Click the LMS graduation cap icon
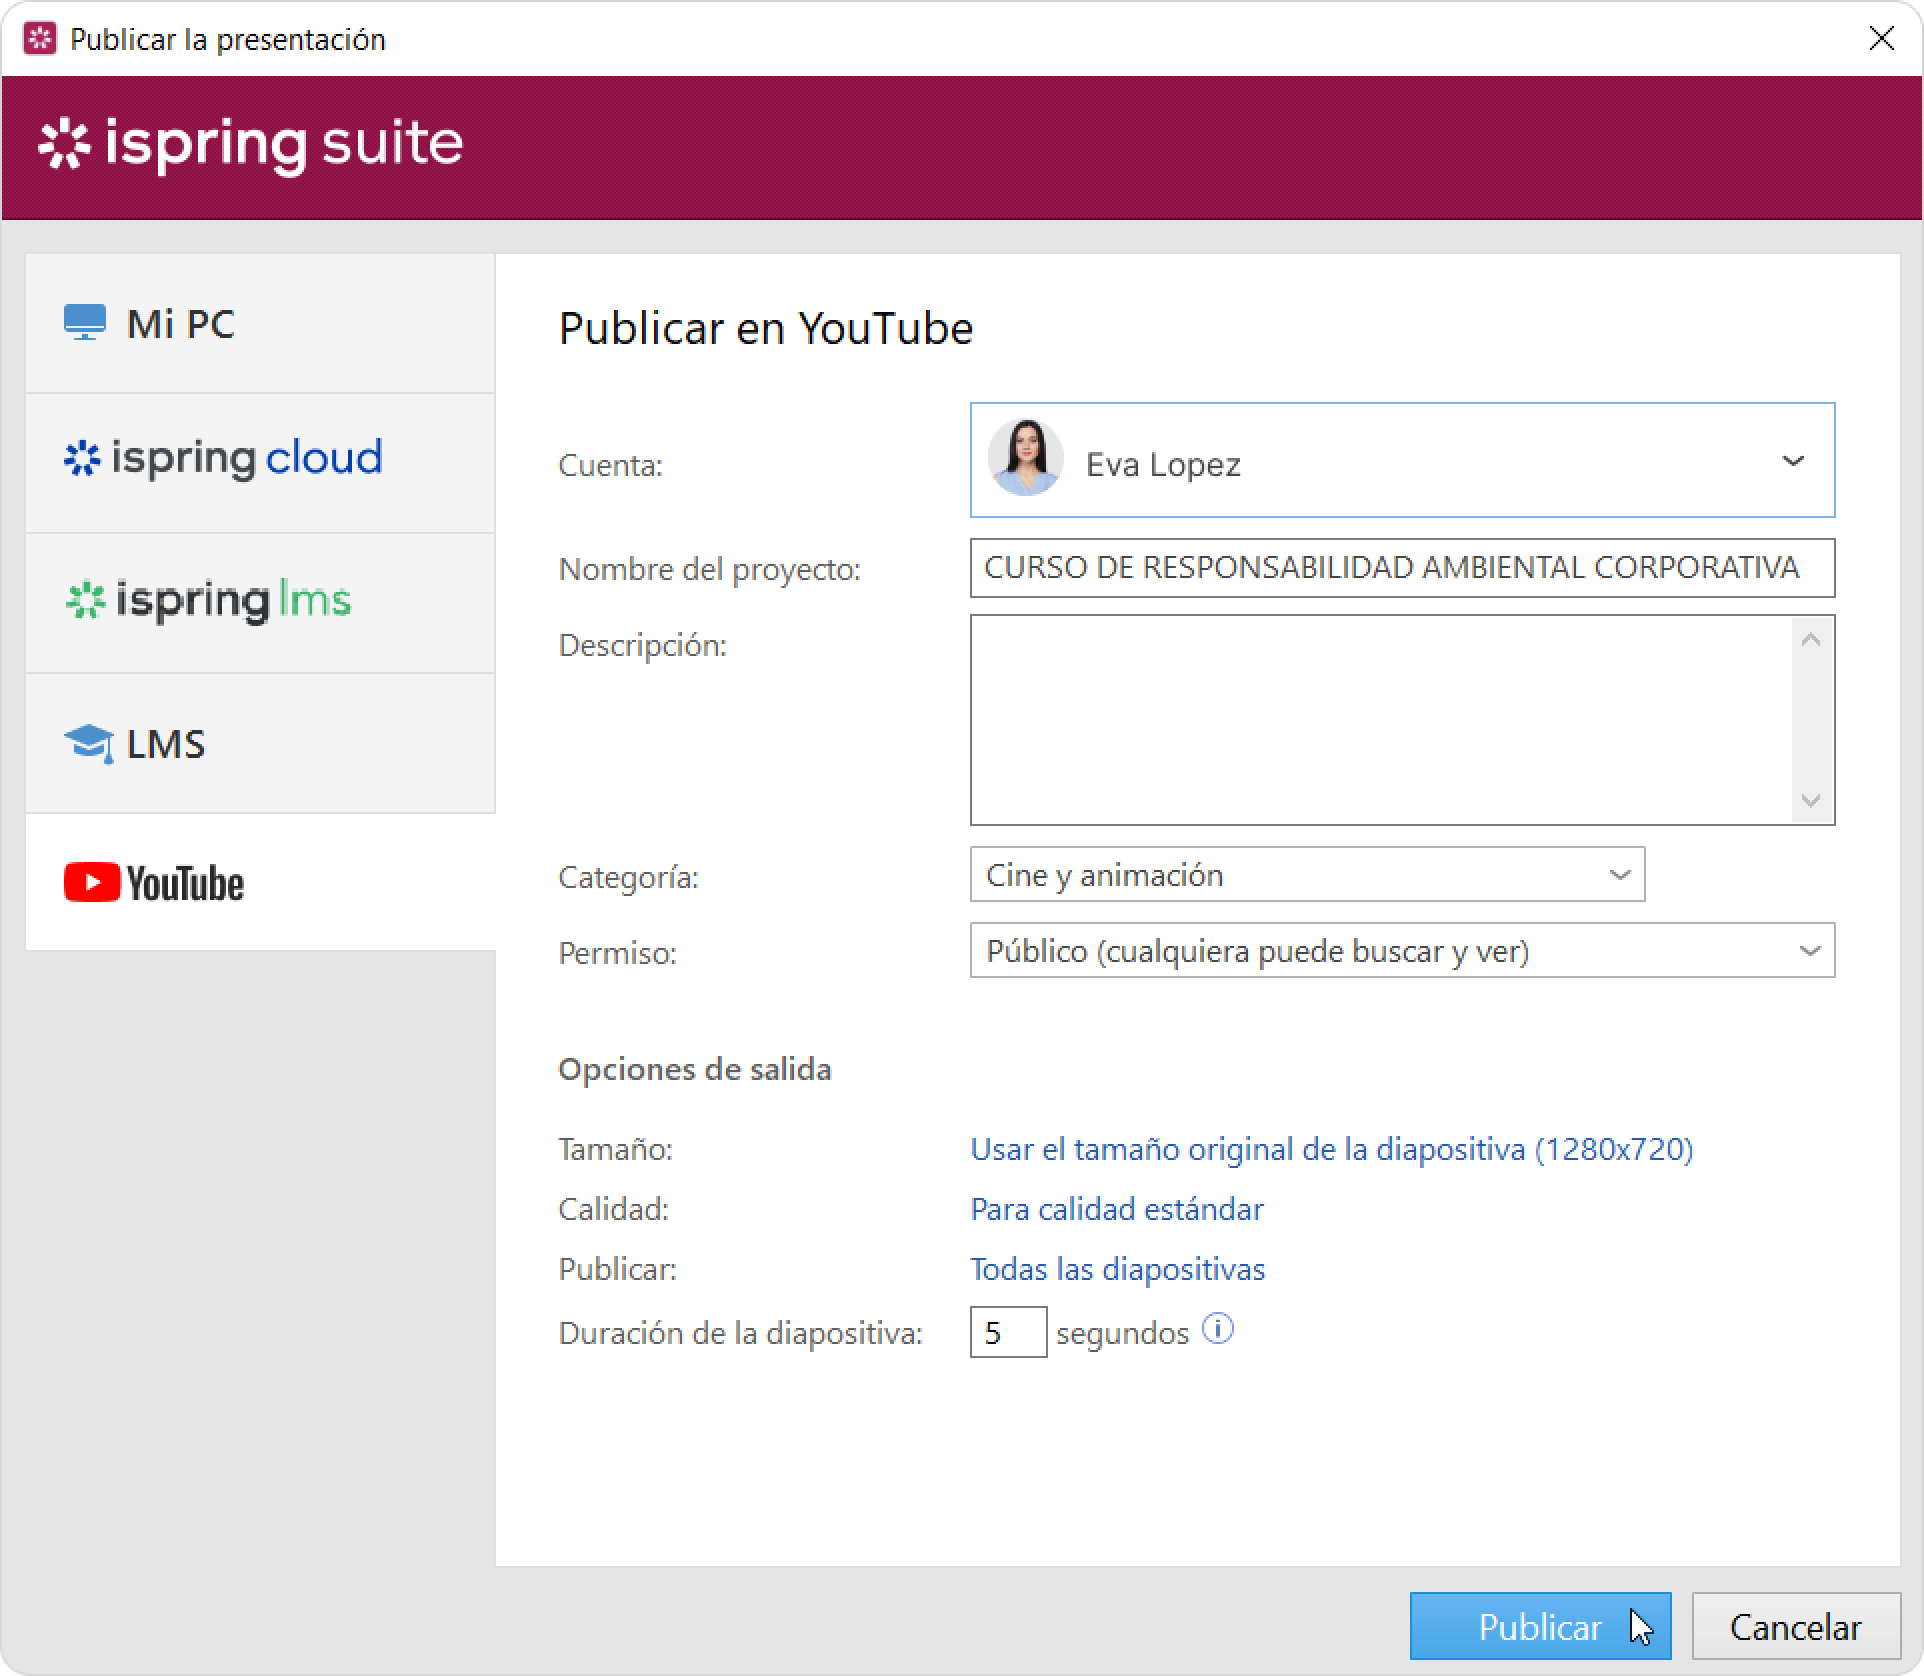Screen dimensions: 1924x1676 pyautogui.click(x=88, y=744)
